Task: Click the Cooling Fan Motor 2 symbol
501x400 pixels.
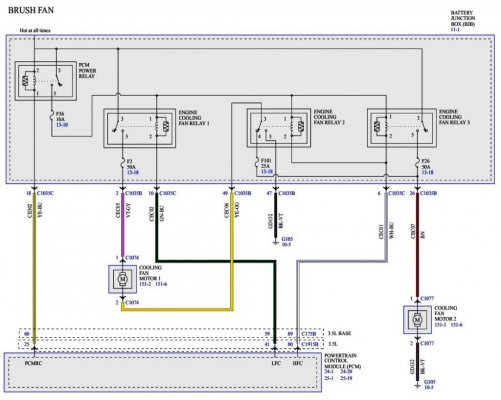Action: point(417,320)
